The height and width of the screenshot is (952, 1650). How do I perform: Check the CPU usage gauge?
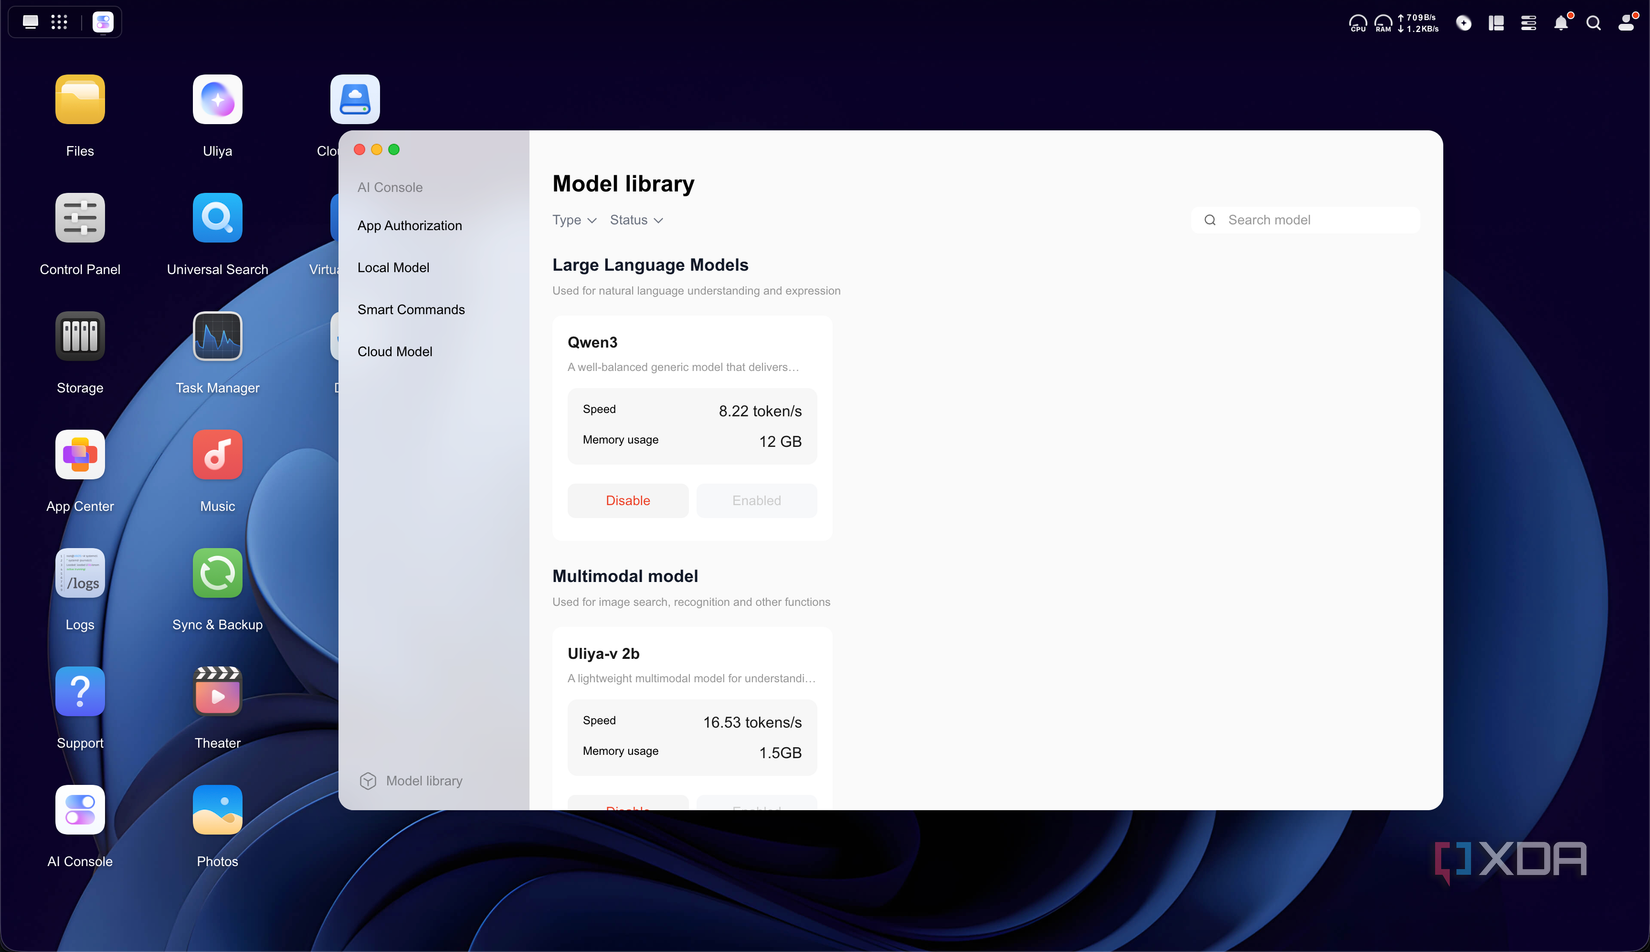[1358, 23]
